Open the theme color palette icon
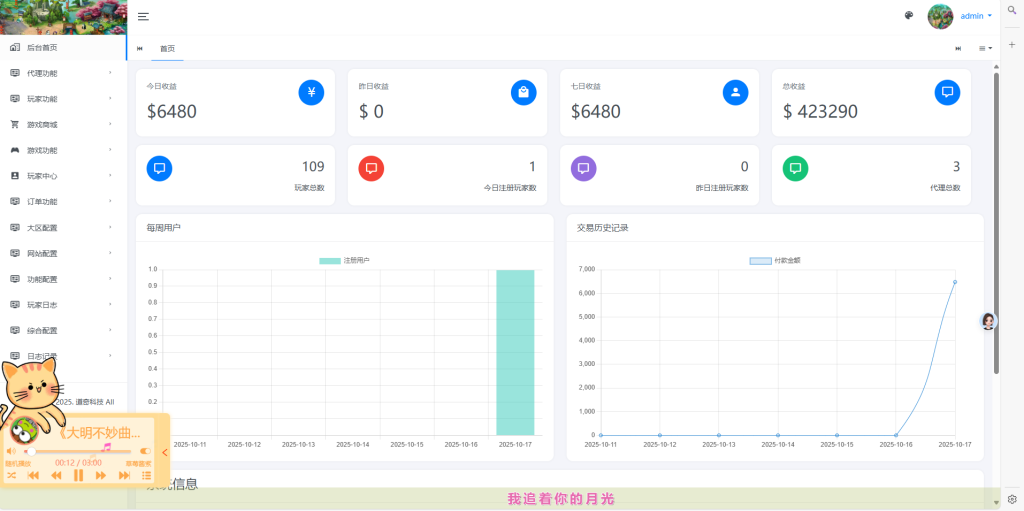 (909, 16)
